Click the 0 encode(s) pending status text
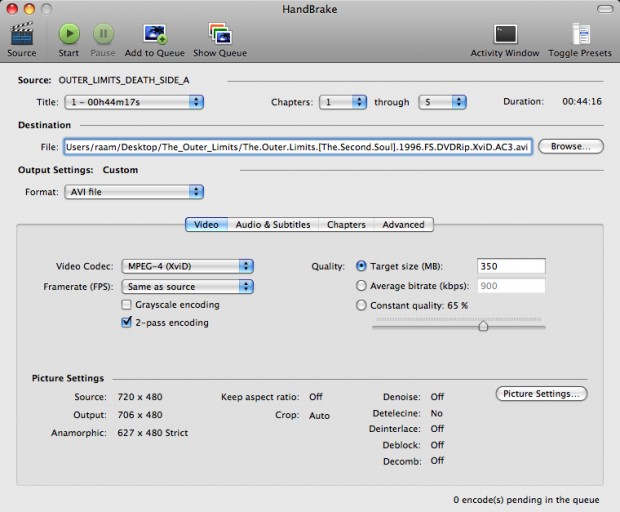 pyautogui.click(x=526, y=500)
